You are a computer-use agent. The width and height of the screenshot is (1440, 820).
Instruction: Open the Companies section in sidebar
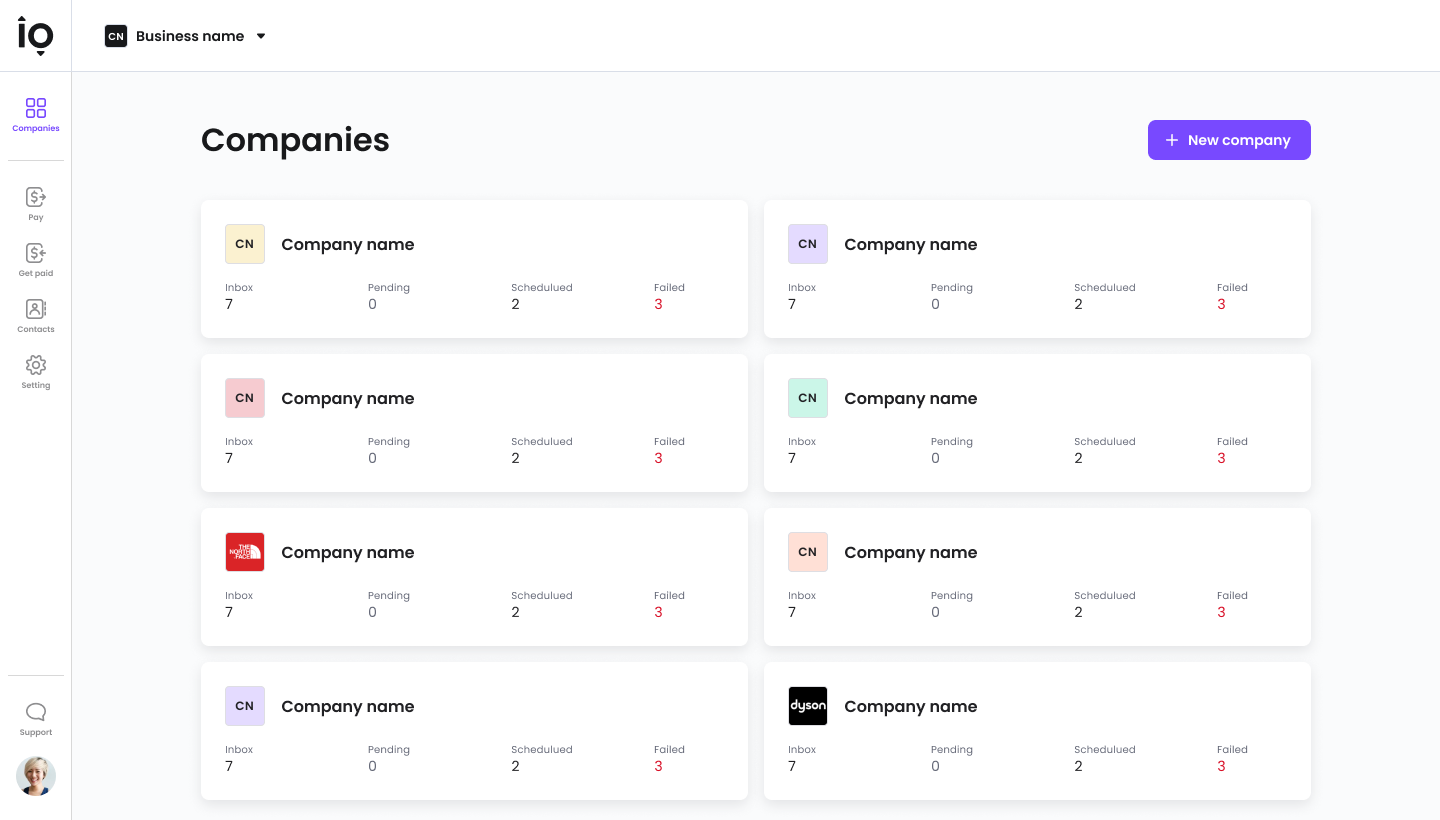(x=36, y=114)
